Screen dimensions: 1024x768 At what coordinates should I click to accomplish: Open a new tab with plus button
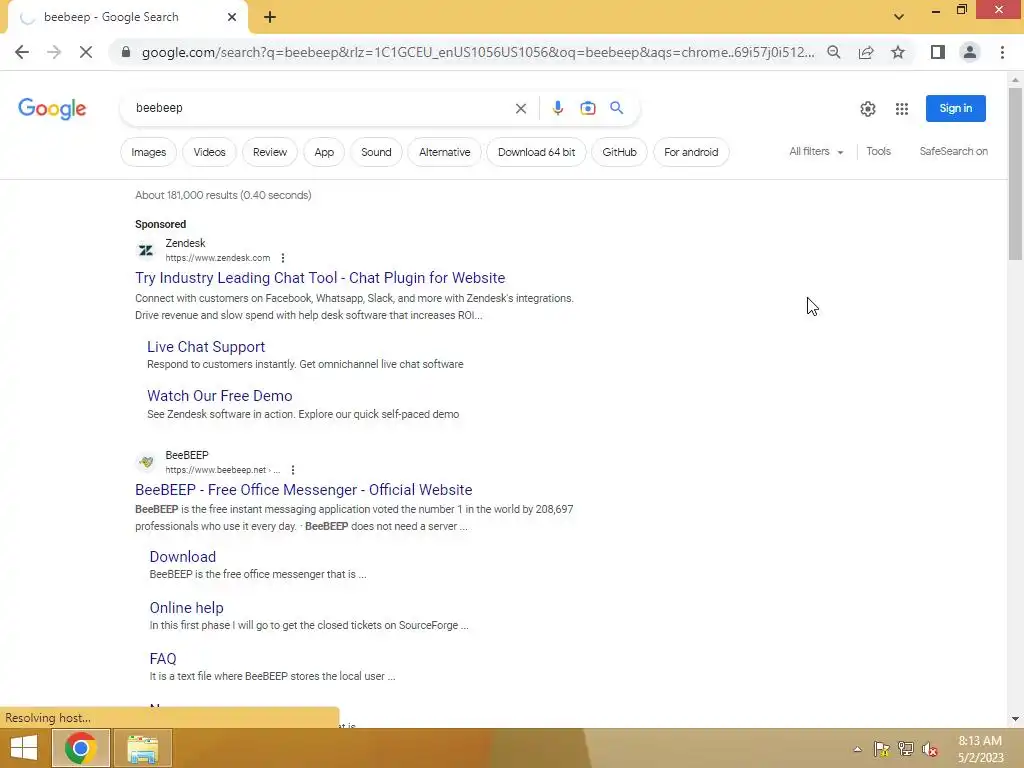coord(270,17)
